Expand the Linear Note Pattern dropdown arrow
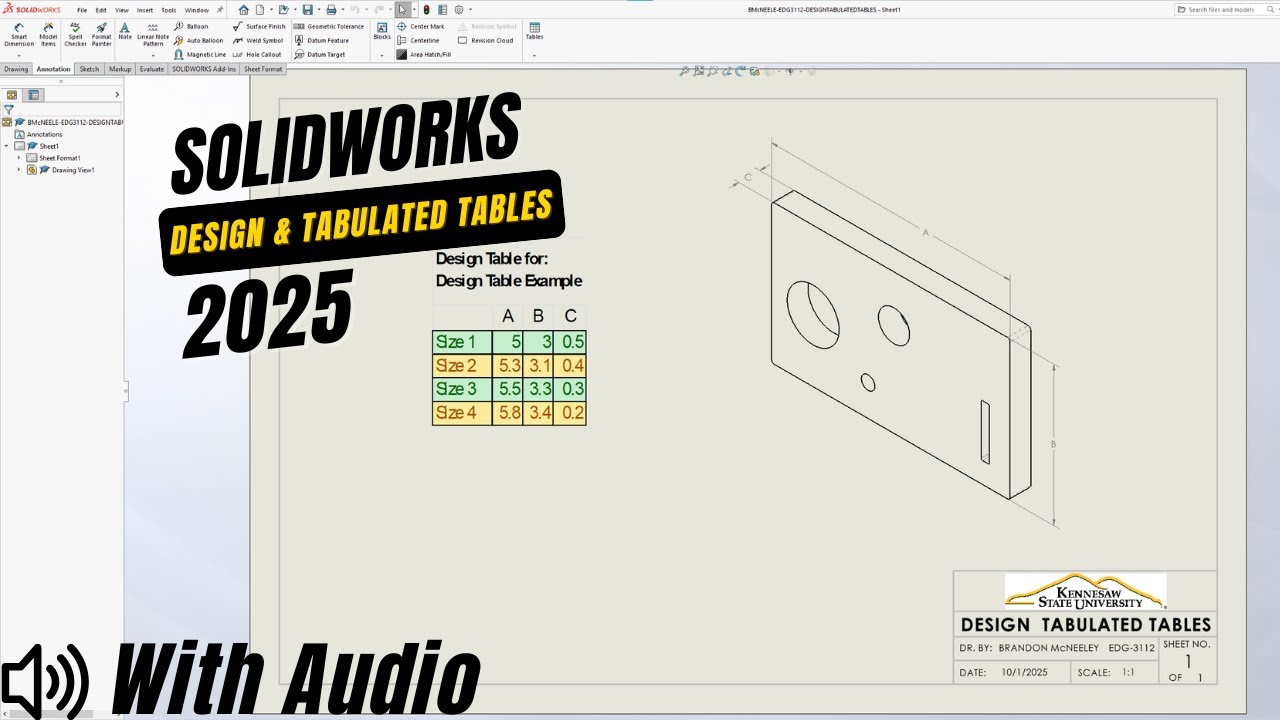 click(153, 55)
